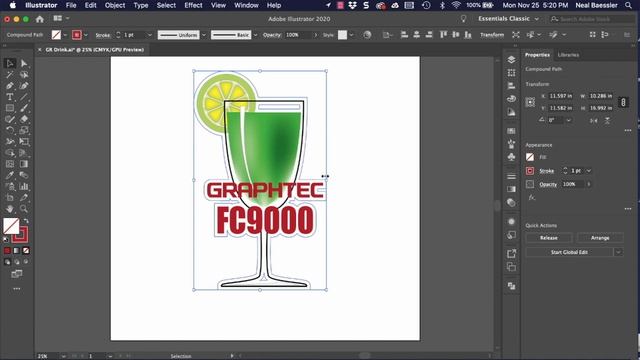The width and height of the screenshot is (640, 360).
Task: Select the Paintbrush tool
Action: click(x=24, y=108)
